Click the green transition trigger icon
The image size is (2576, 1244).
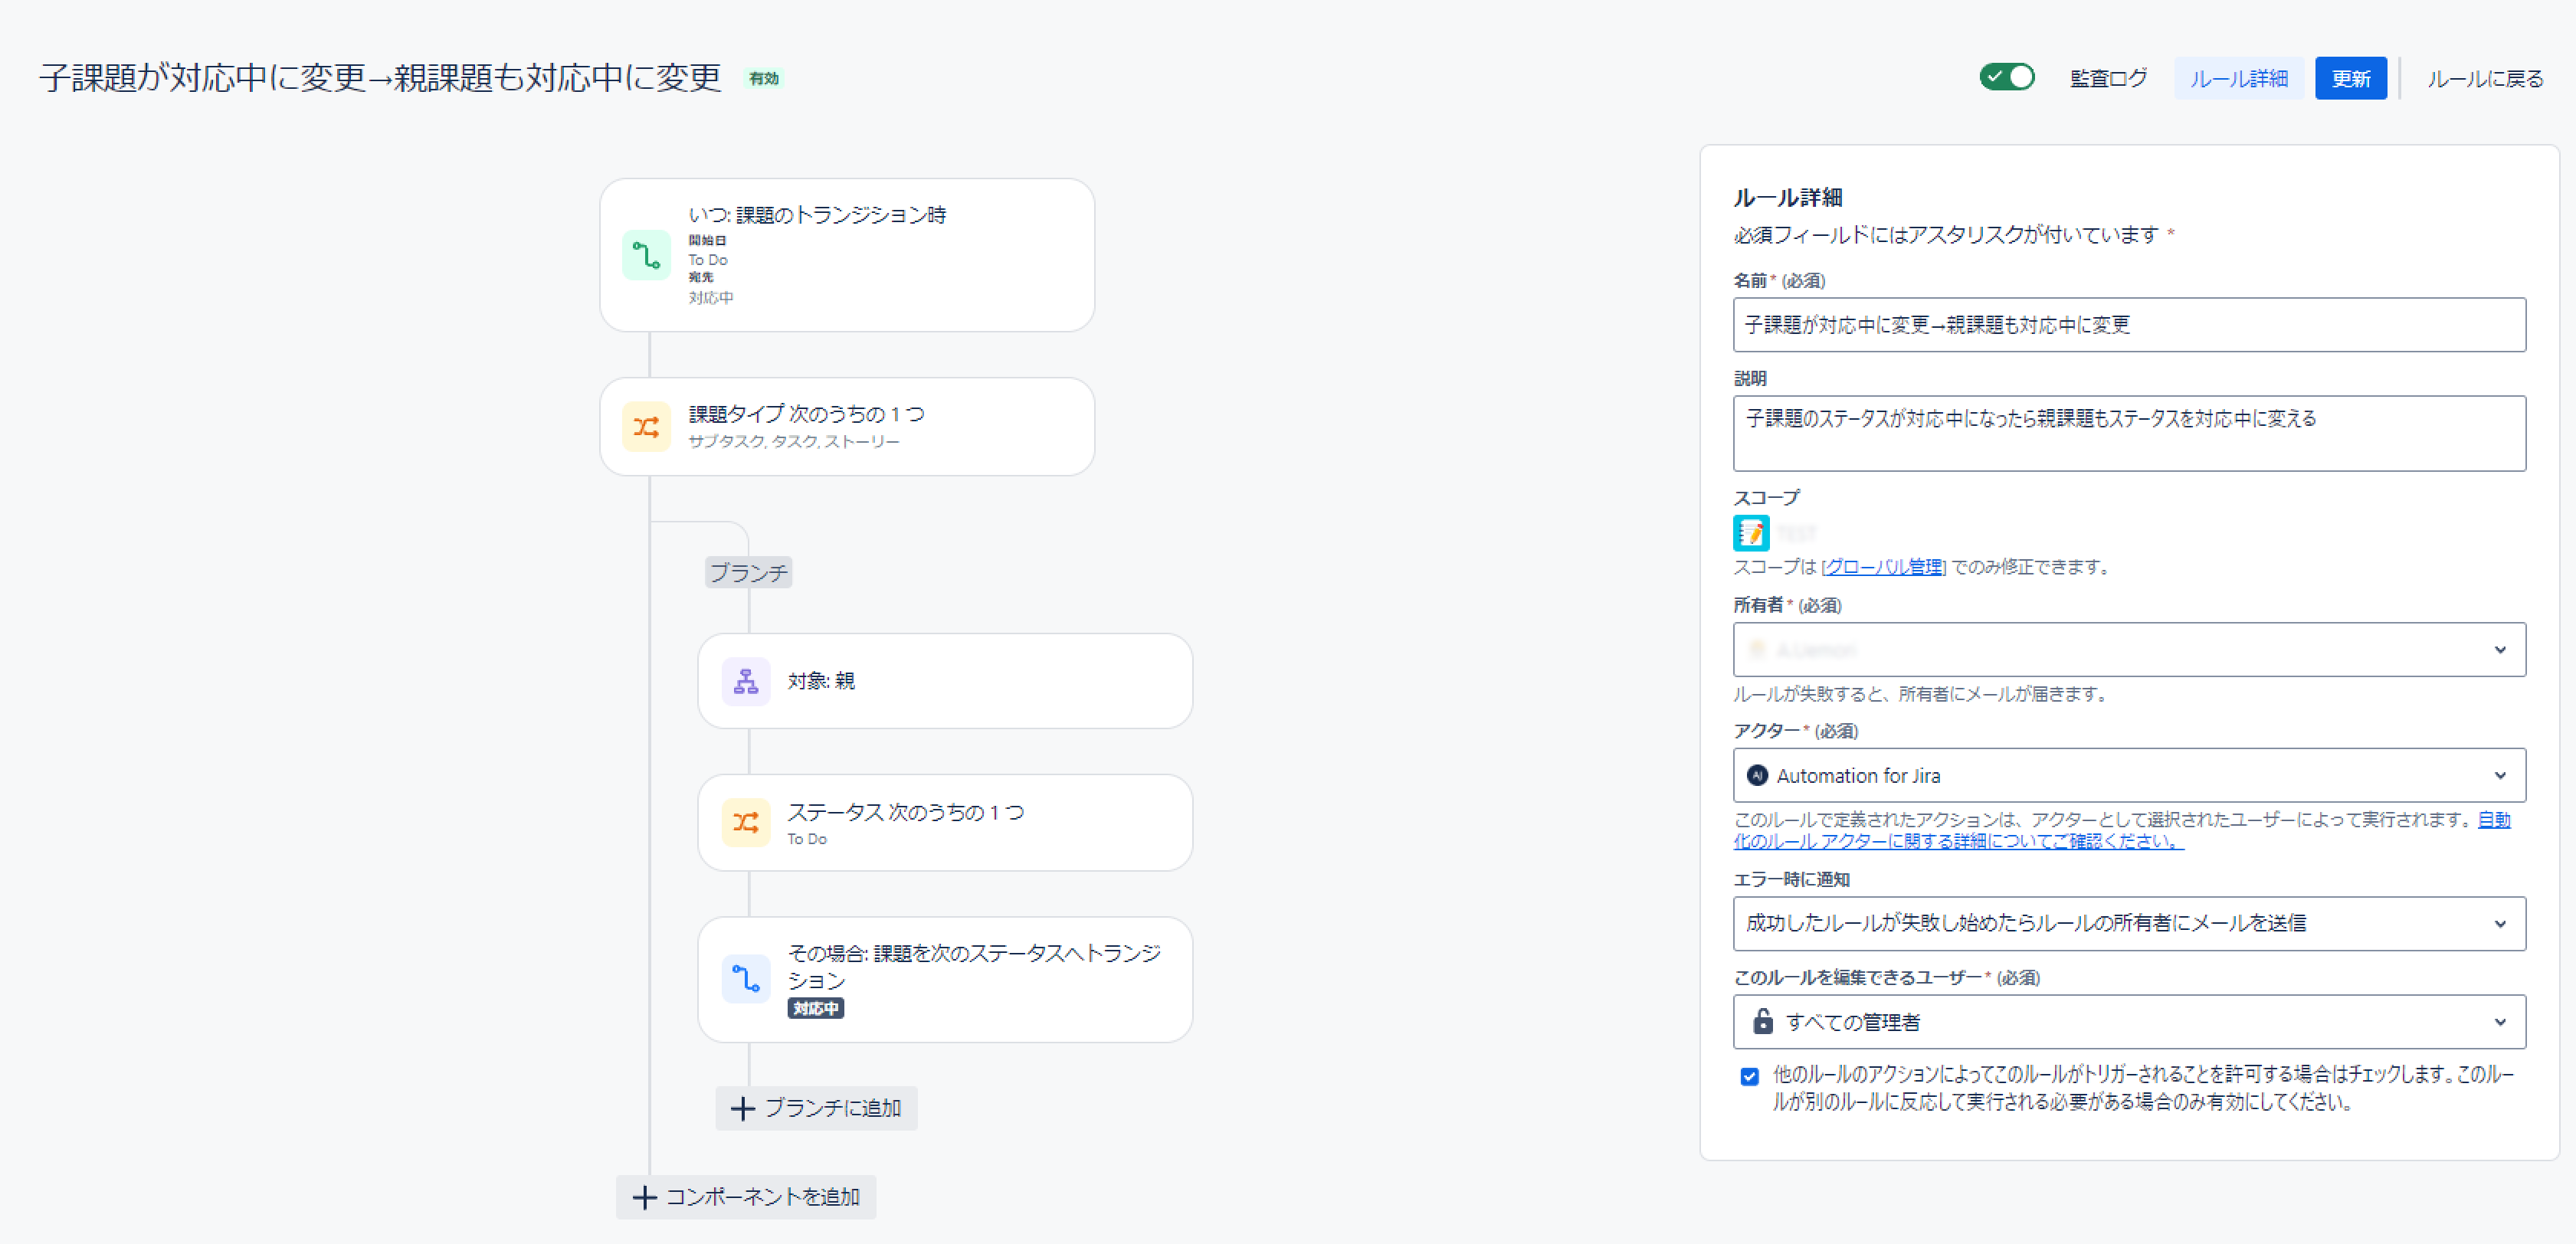click(646, 256)
